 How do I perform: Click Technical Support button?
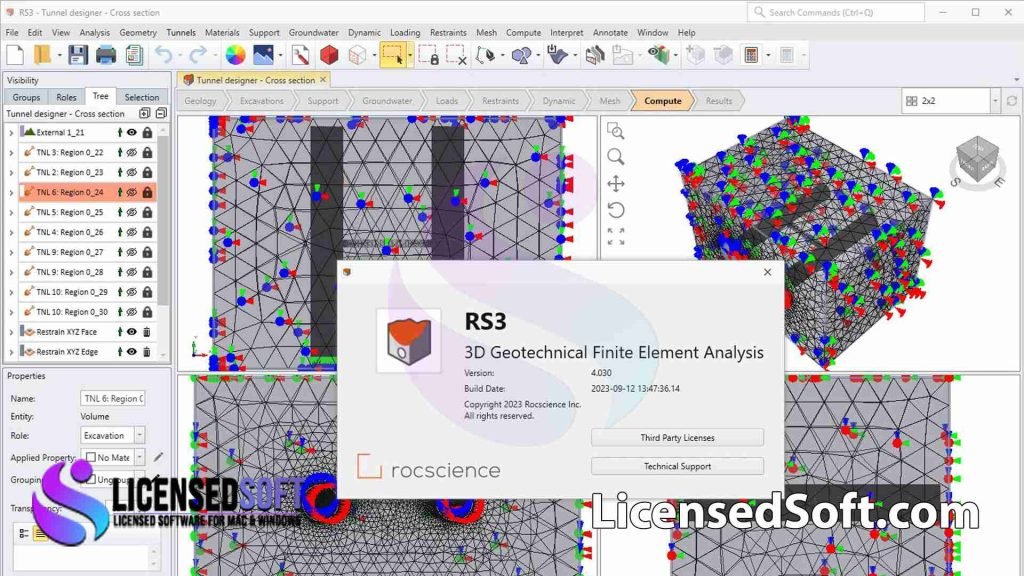(x=677, y=466)
